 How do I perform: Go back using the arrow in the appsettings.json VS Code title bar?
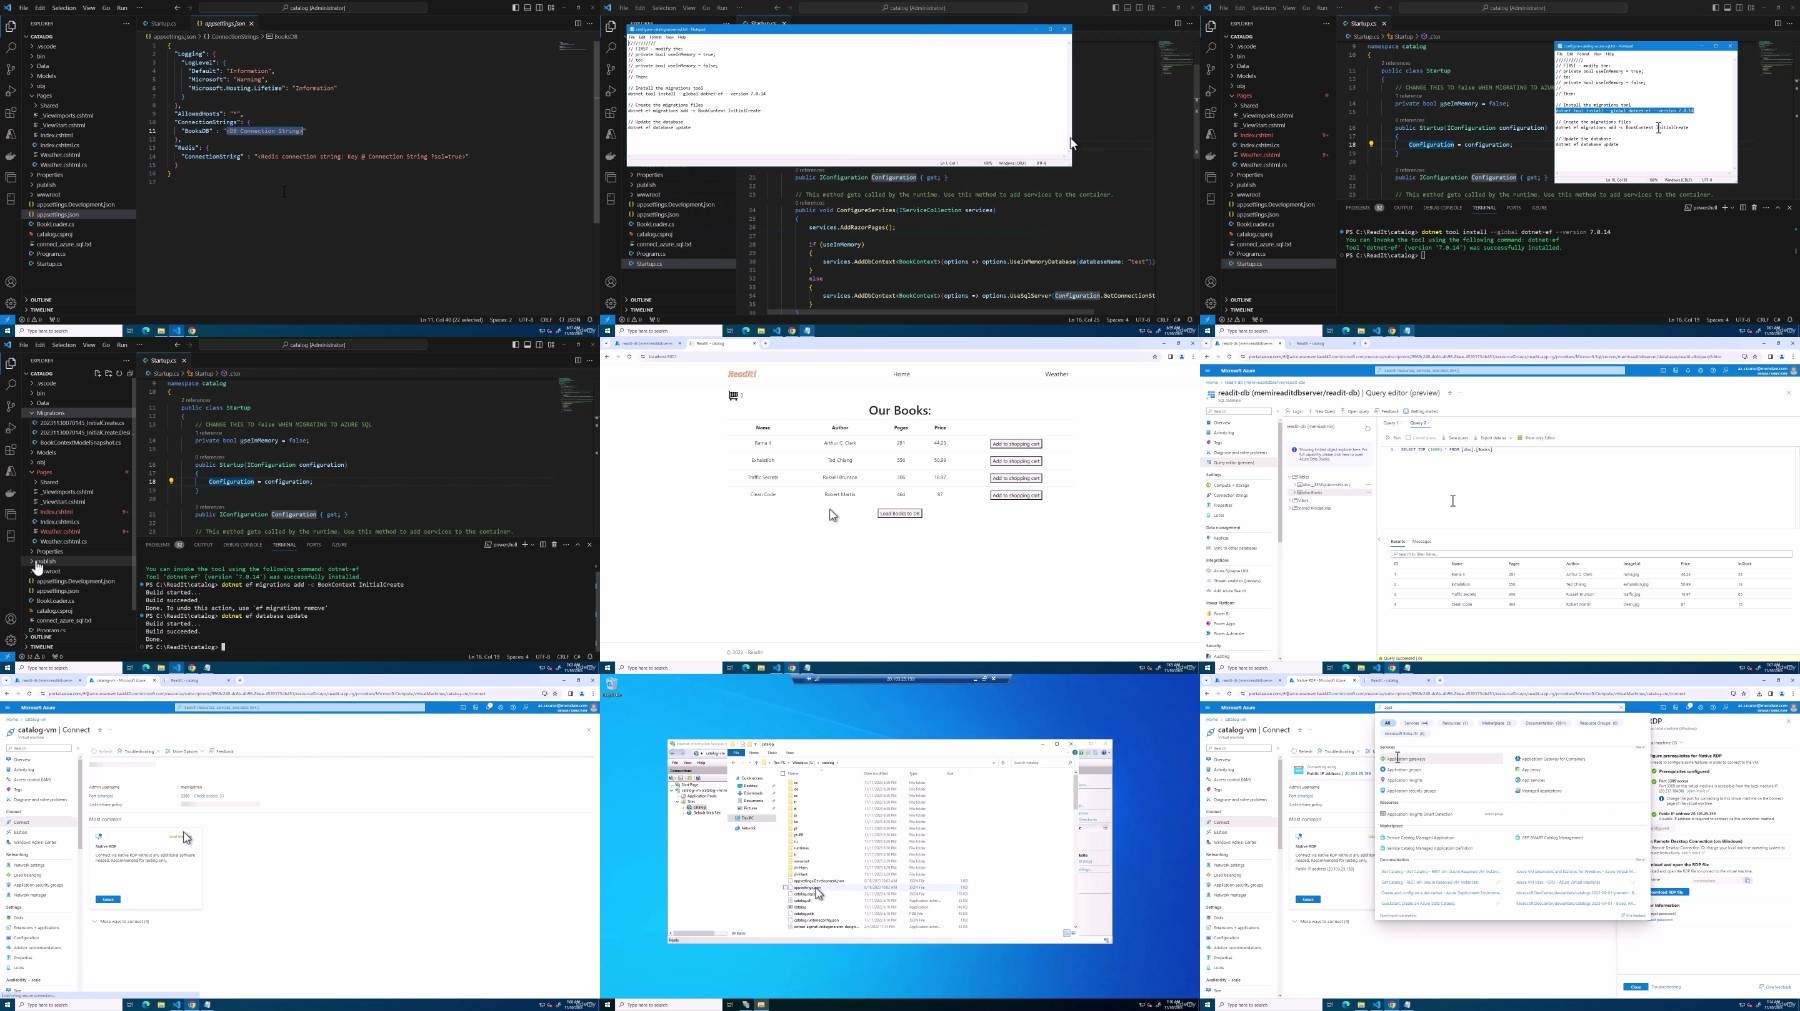(177, 8)
